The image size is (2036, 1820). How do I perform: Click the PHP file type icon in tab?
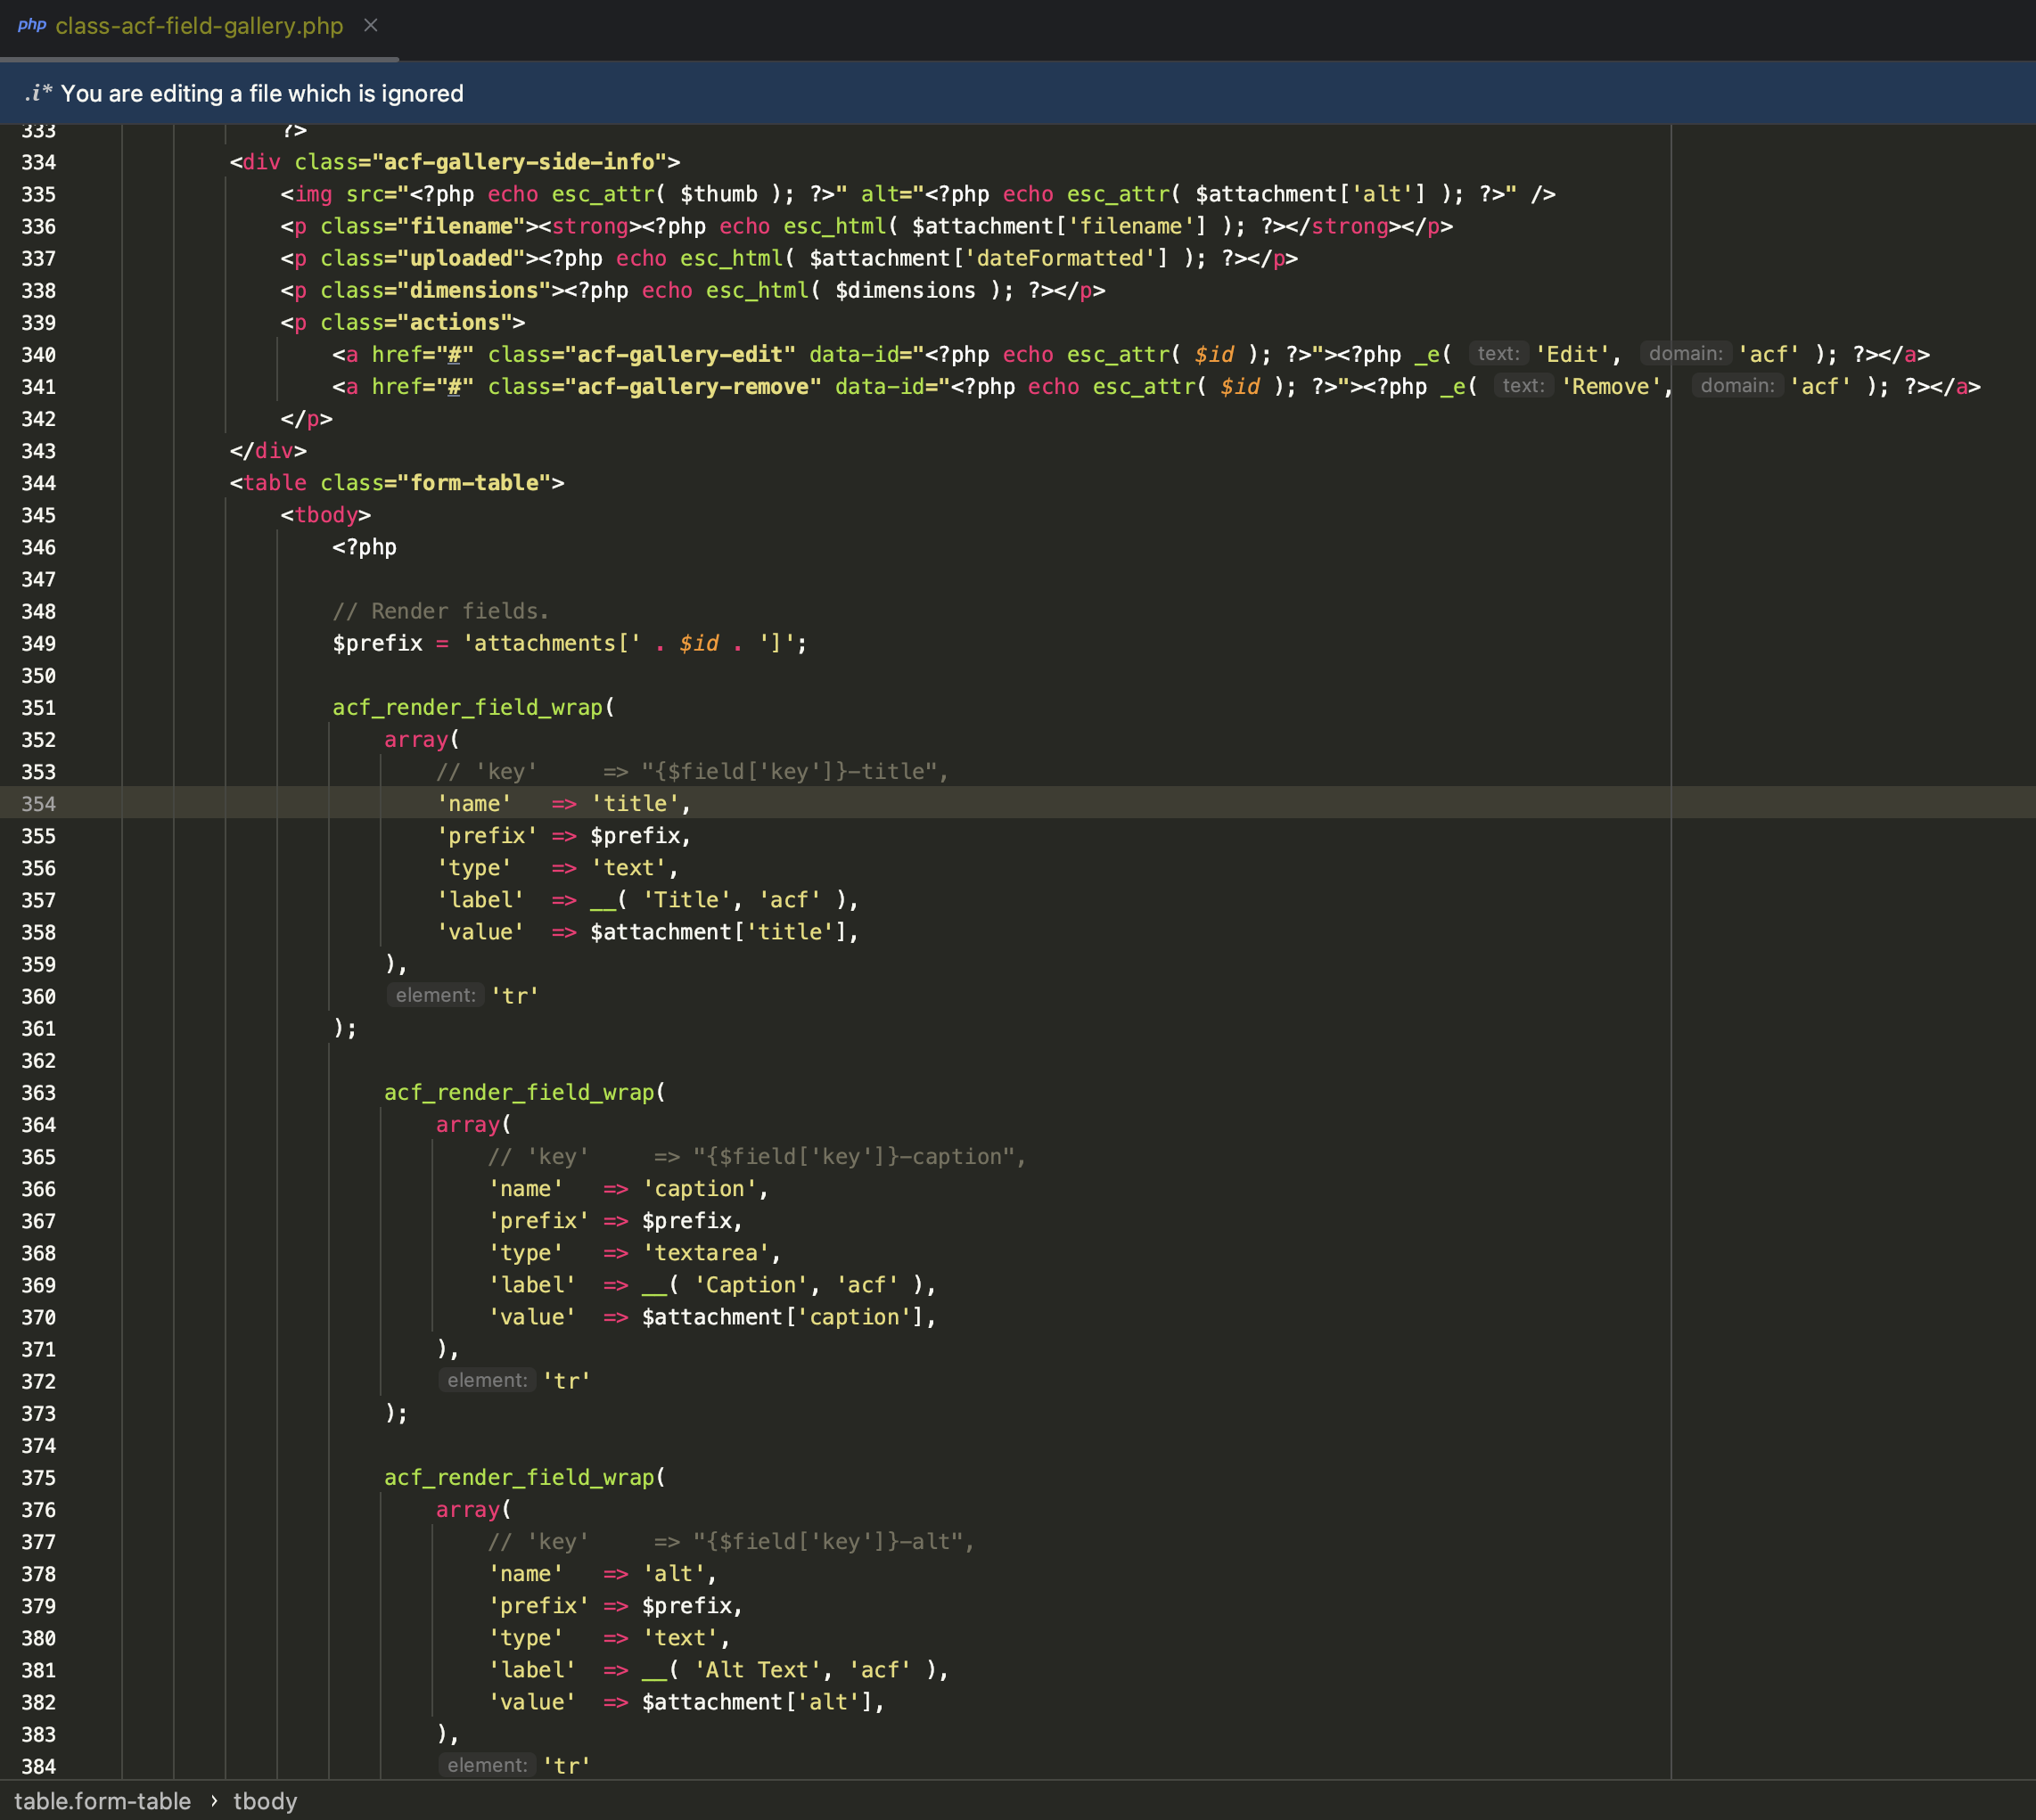[x=32, y=25]
